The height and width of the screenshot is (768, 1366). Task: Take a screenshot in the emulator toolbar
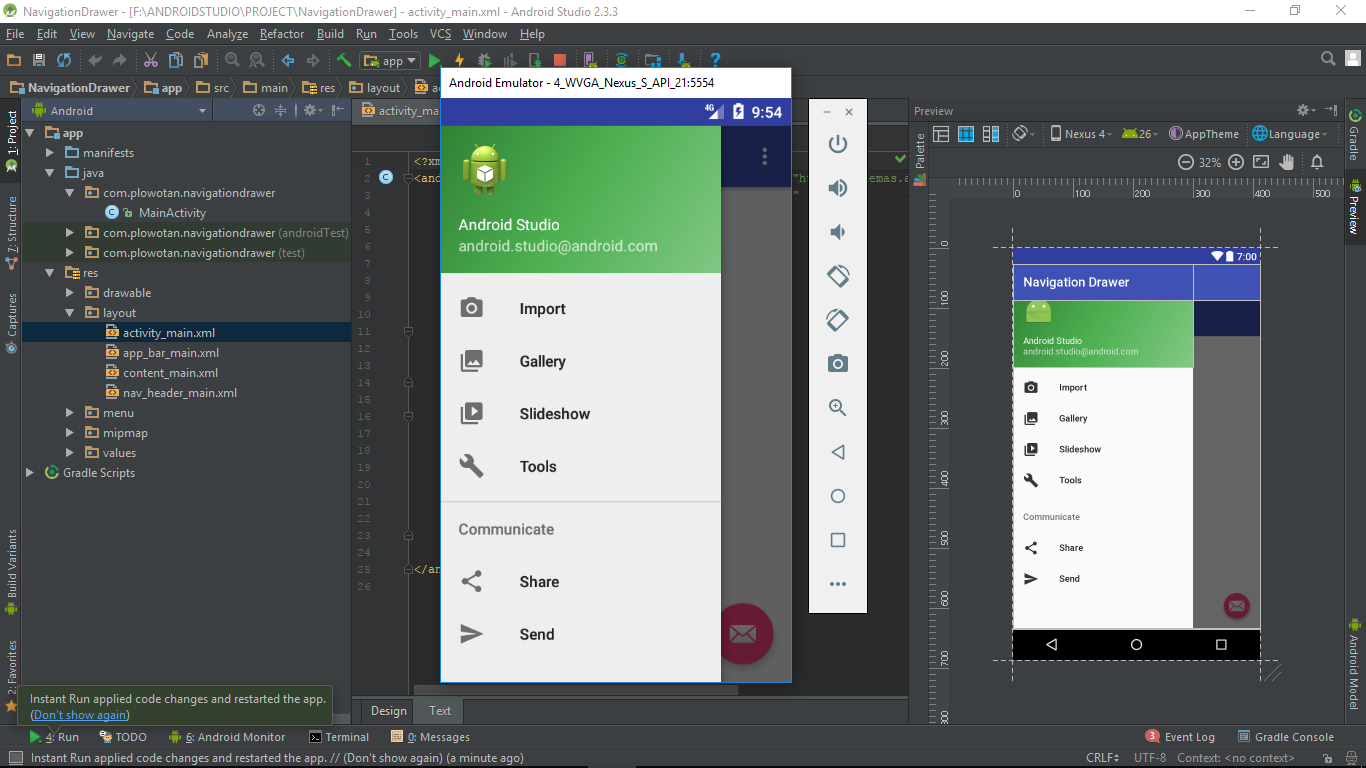[x=838, y=363]
